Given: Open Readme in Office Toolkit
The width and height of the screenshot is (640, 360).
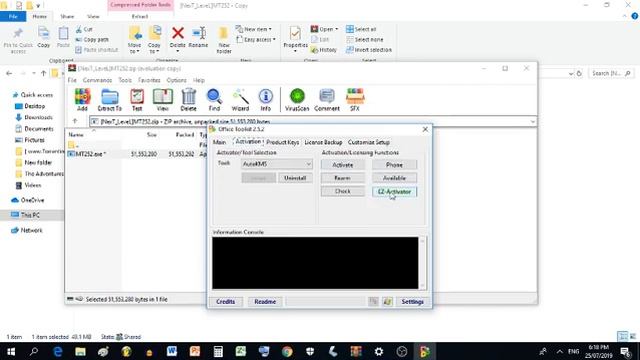Looking at the screenshot, I should pos(265,302).
